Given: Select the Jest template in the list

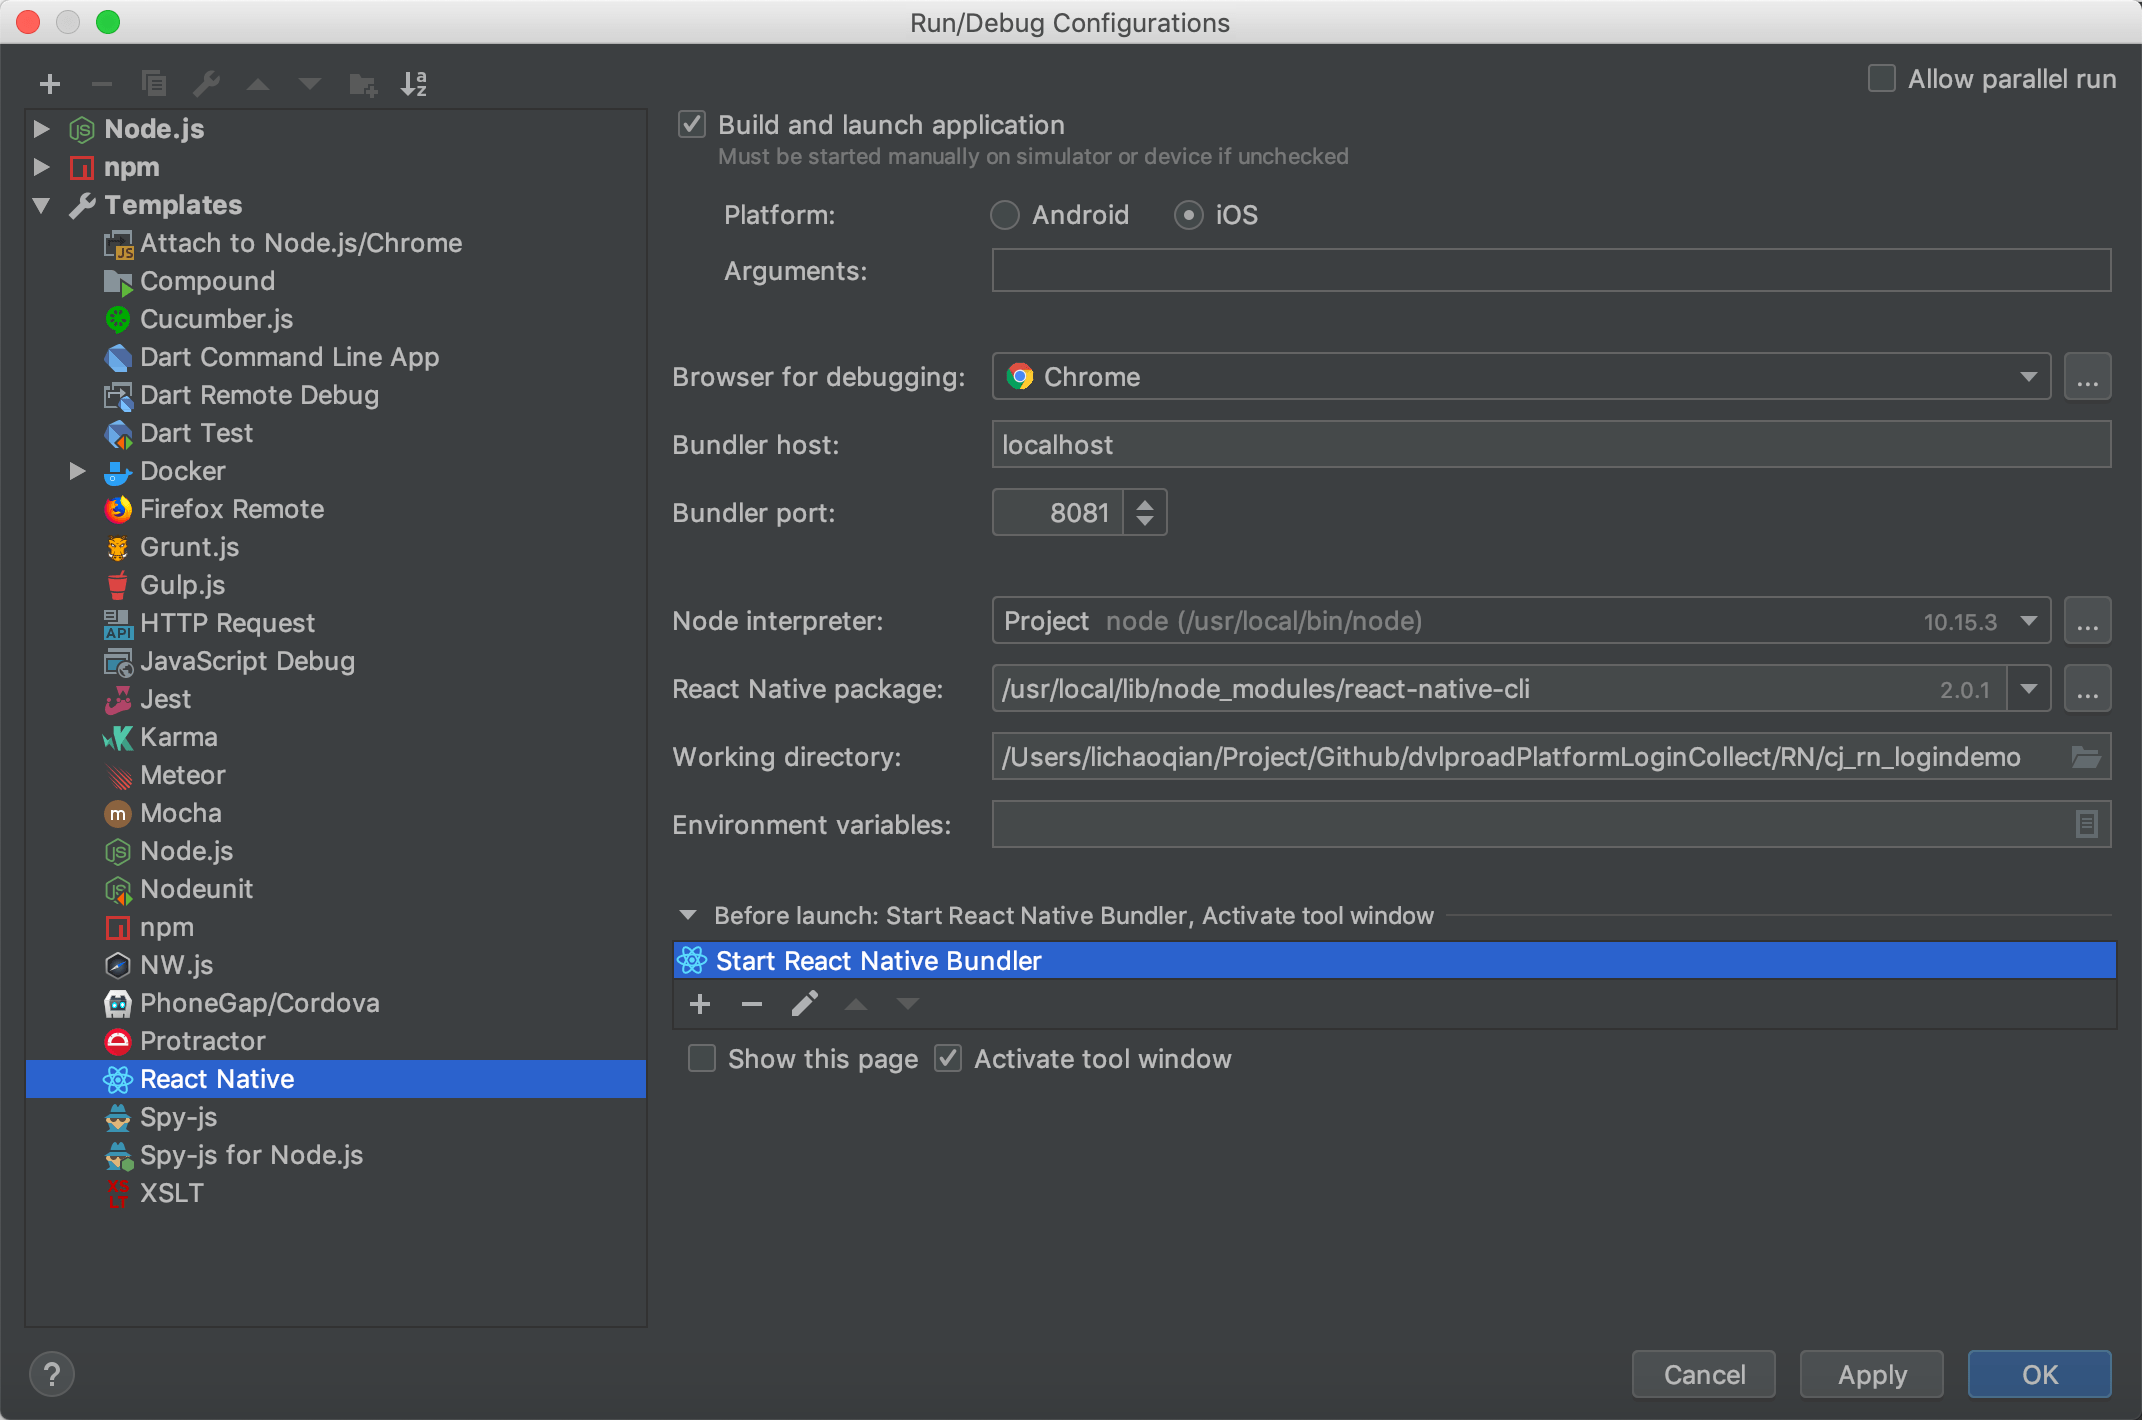Looking at the screenshot, I should (x=165, y=699).
